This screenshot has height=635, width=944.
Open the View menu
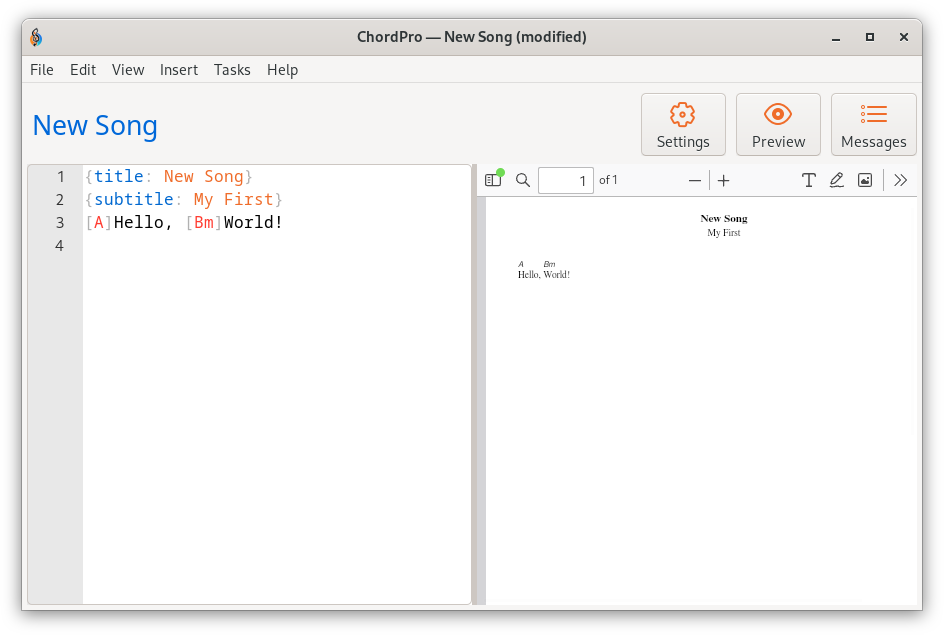128,70
